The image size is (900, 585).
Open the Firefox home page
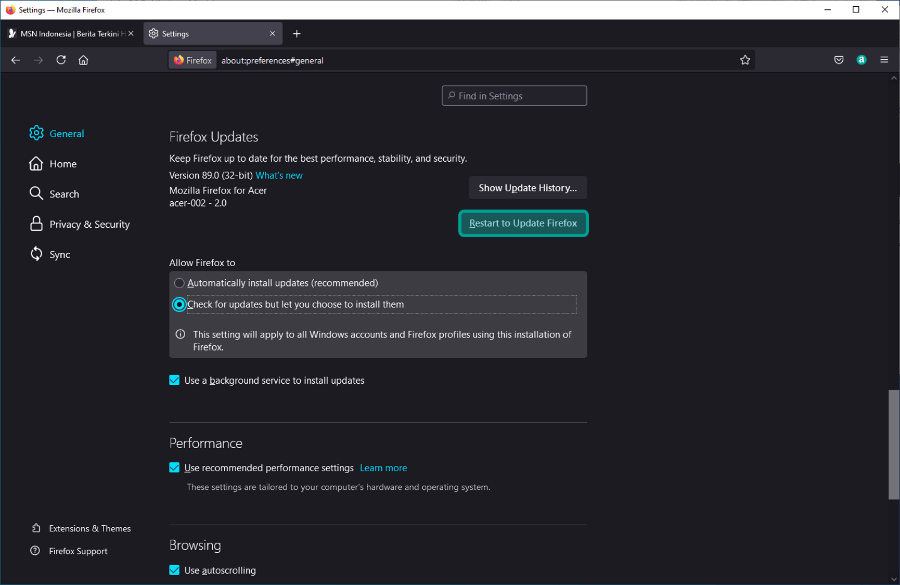pyautogui.click(x=83, y=60)
